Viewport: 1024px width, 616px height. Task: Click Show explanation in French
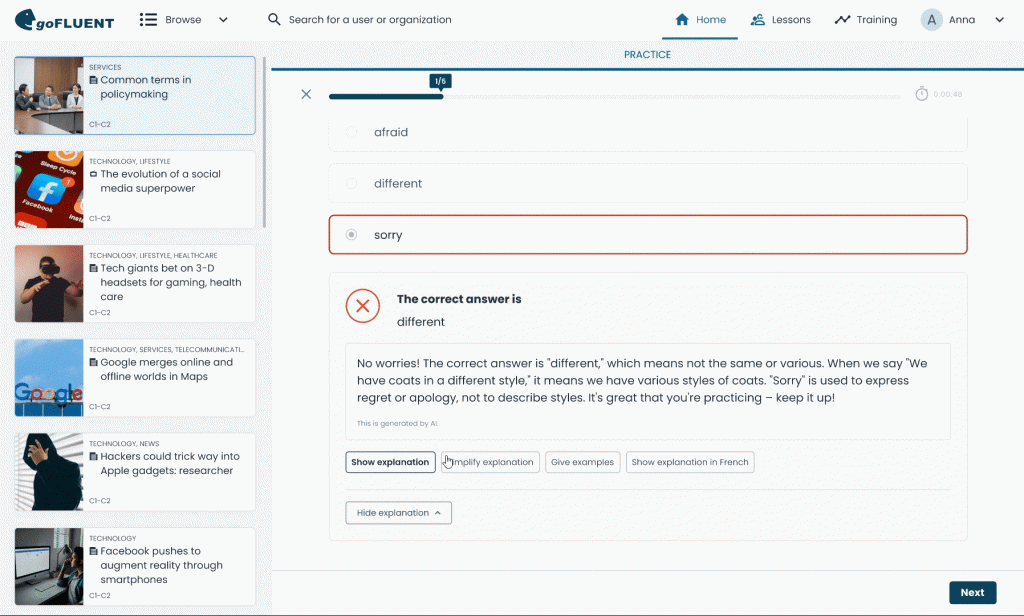coord(689,462)
